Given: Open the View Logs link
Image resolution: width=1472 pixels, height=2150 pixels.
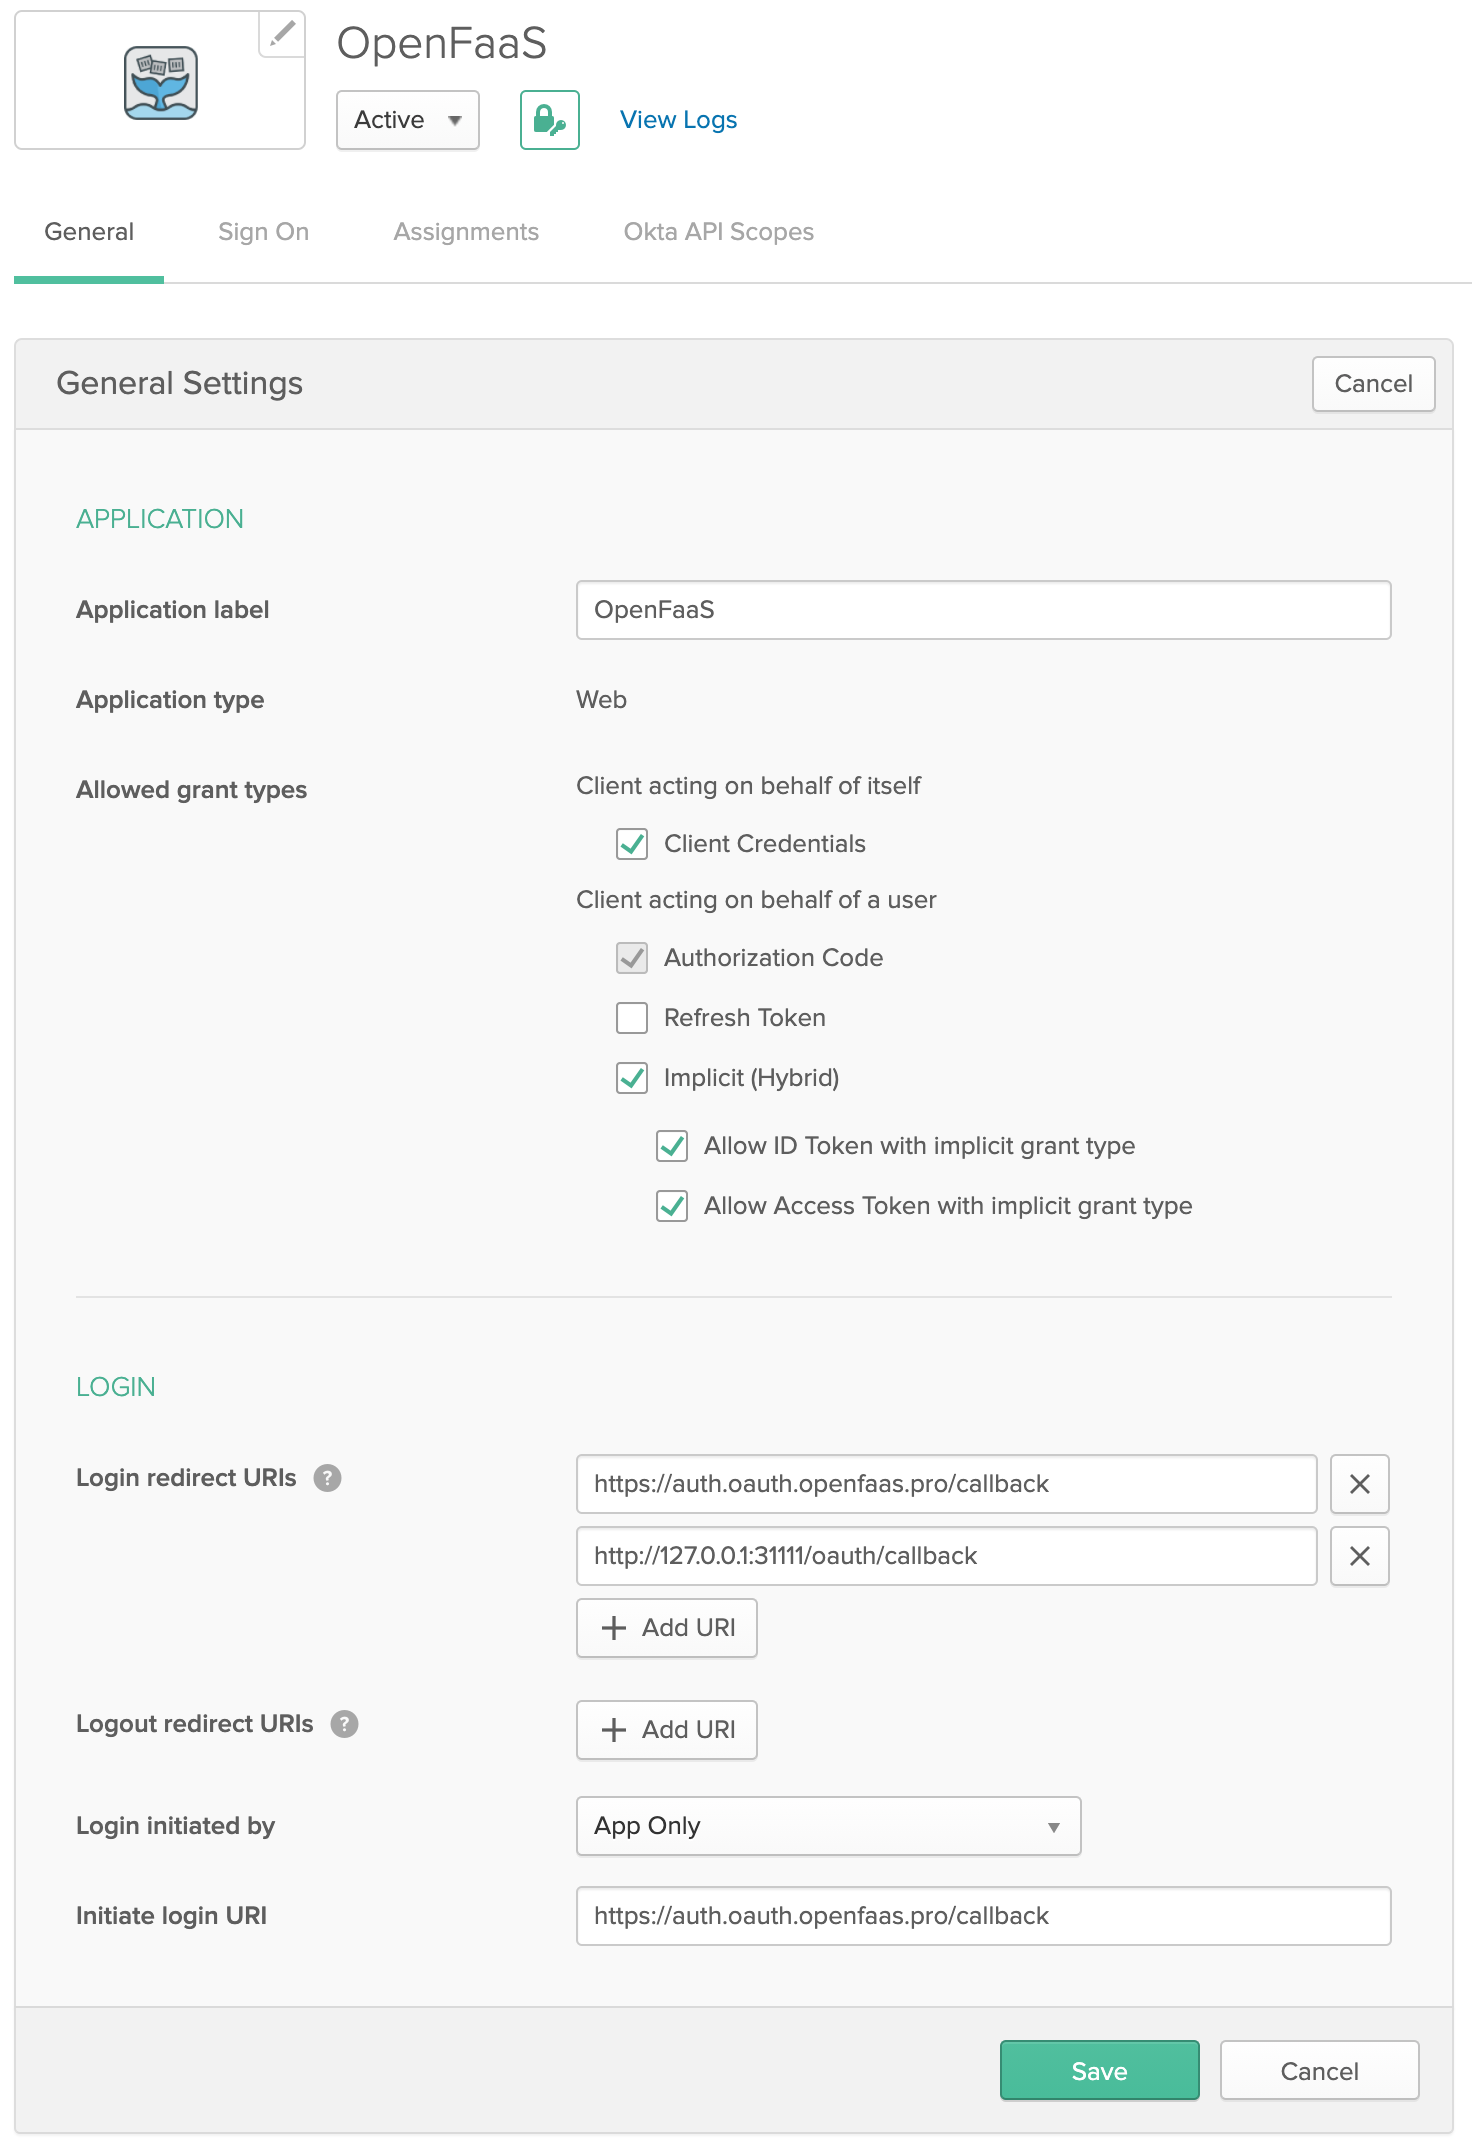Looking at the screenshot, I should click(679, 120).
